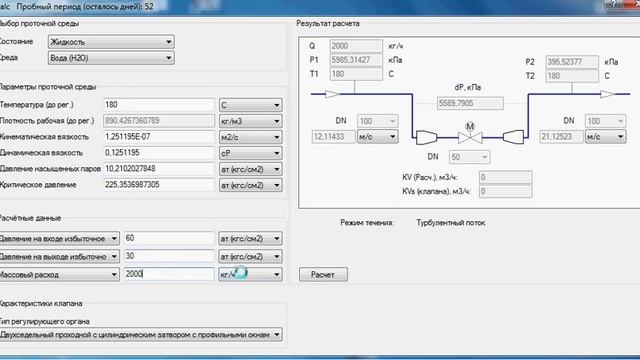640x360 pixels.
Task: Click the outlet reducer symbol in diagram
Action: click(x=513, y=137)
